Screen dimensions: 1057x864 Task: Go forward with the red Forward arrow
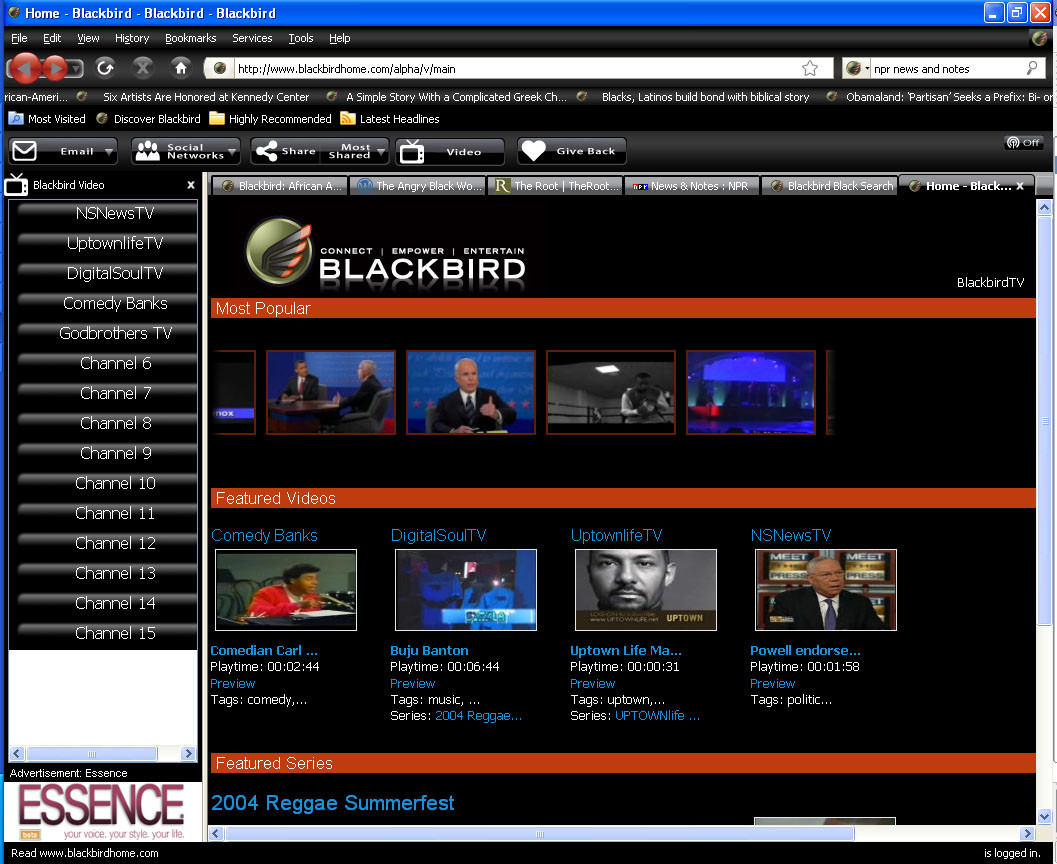(x=55, y=68)
